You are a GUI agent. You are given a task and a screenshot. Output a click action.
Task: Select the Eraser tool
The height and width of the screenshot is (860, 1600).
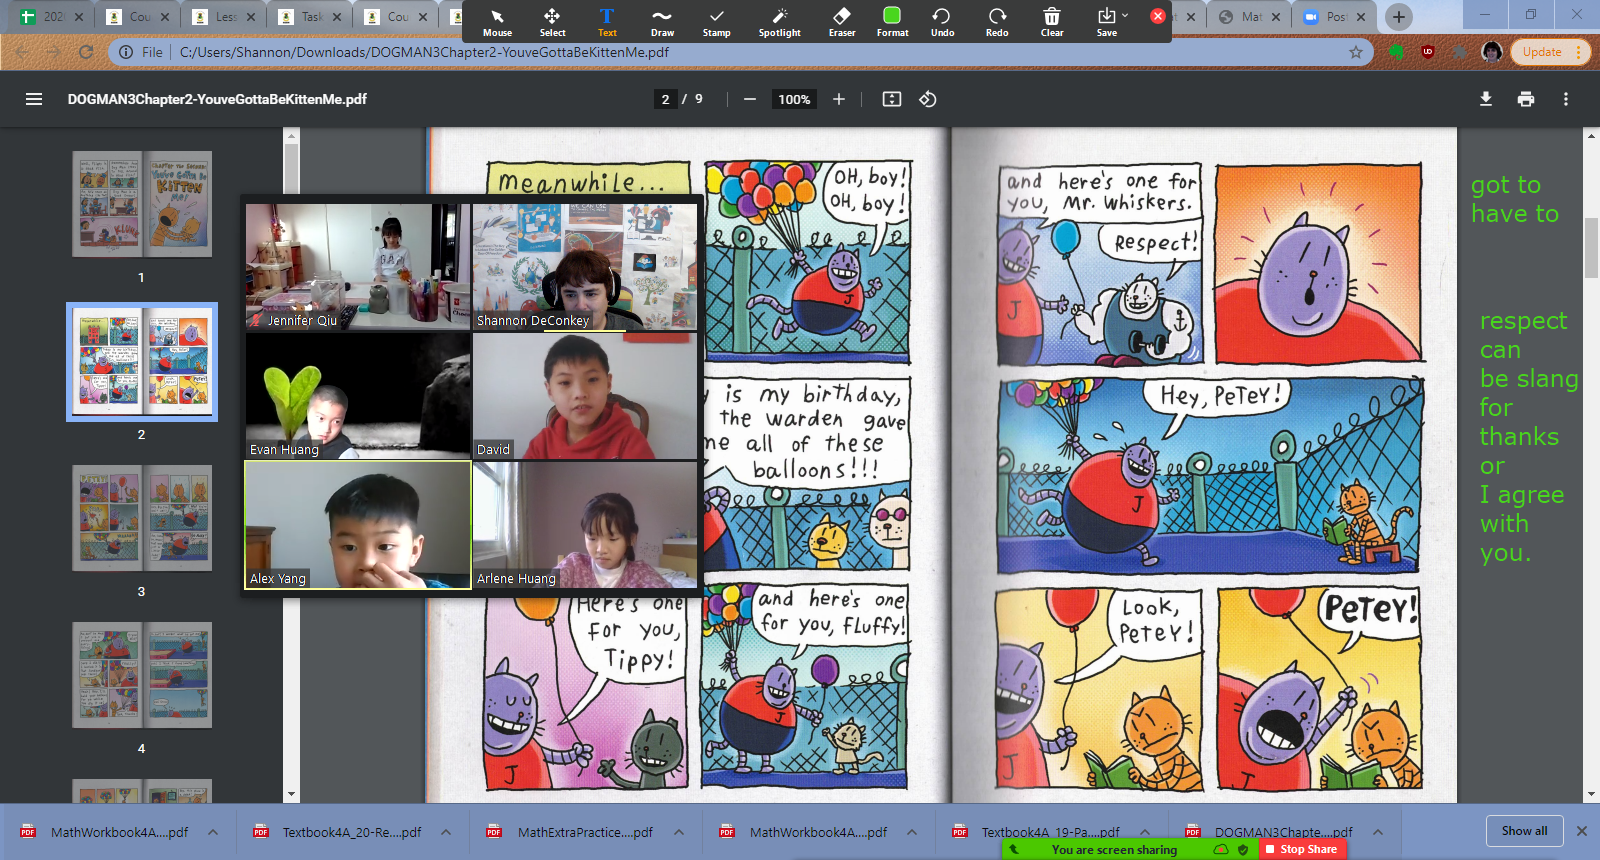pos(842,22)
